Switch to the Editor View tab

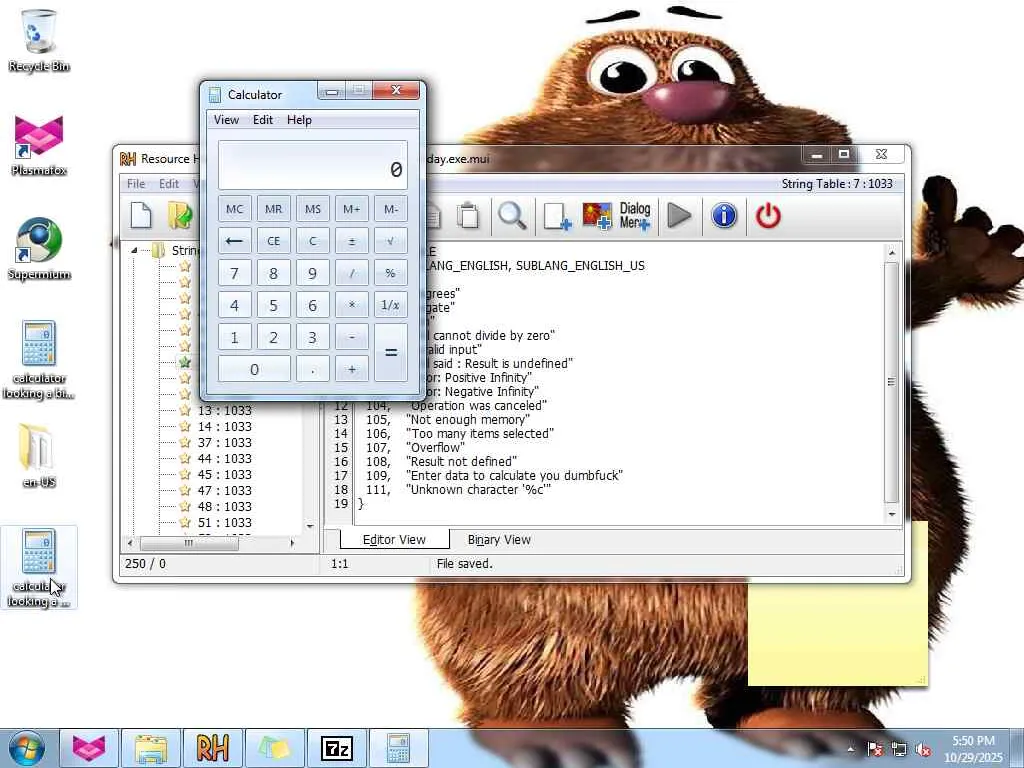coord(394,539)
